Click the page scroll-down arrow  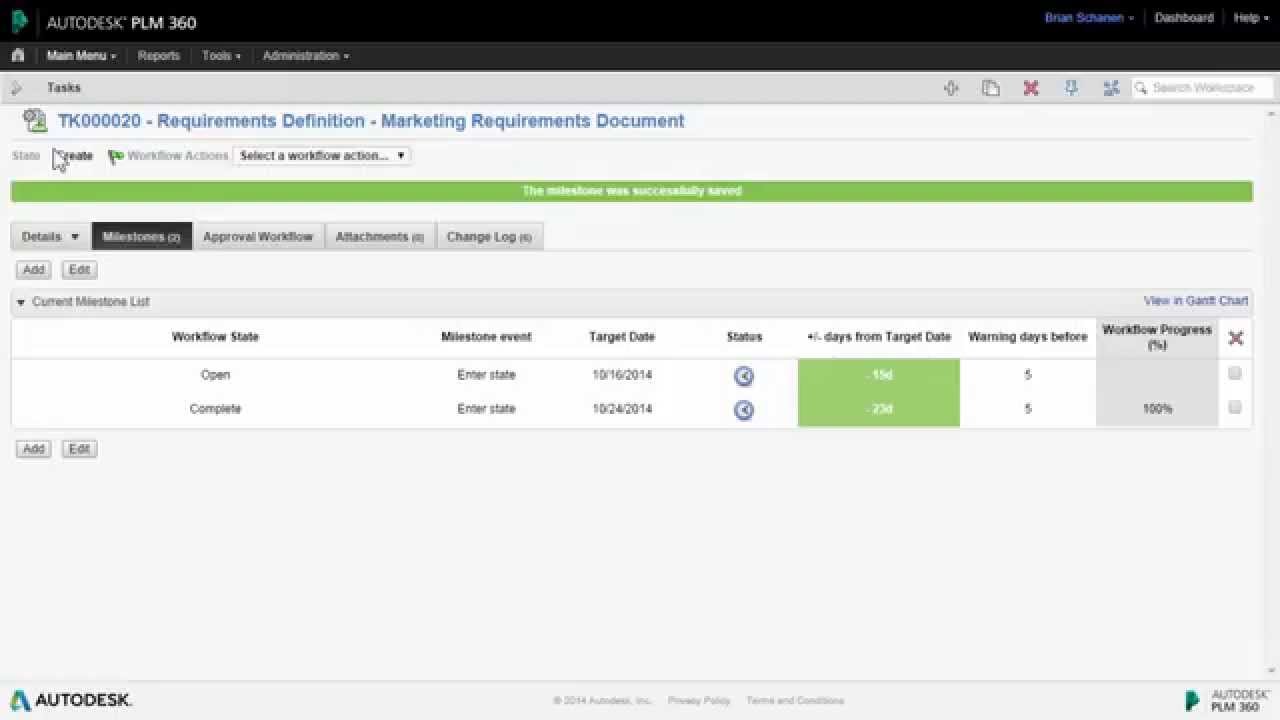click(x=1272, y=672)
